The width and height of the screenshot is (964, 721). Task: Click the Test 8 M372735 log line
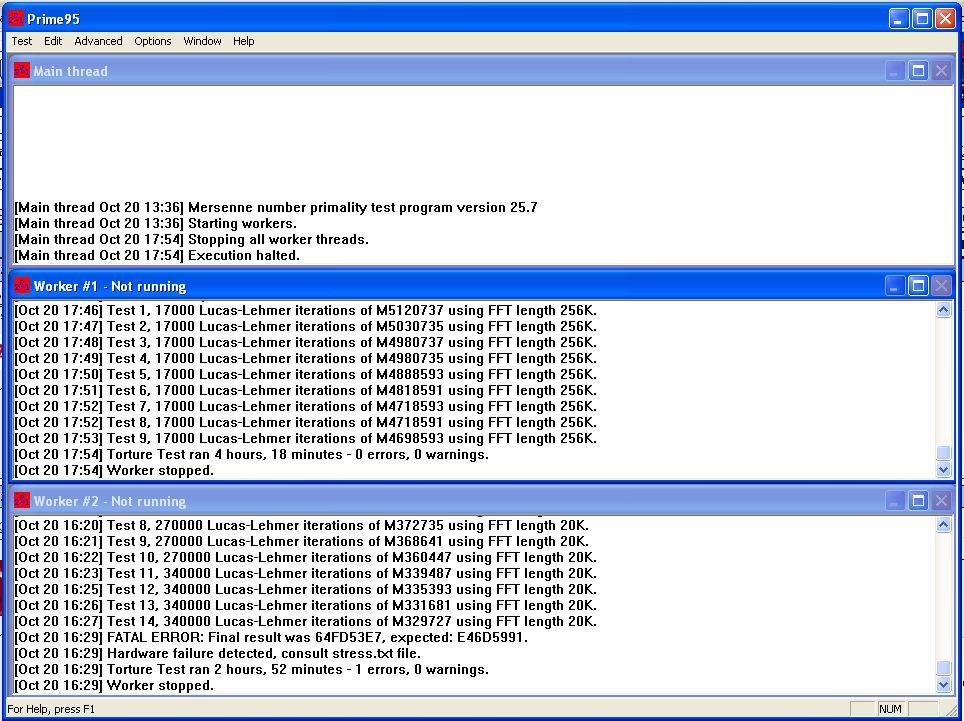click(301, 526)
